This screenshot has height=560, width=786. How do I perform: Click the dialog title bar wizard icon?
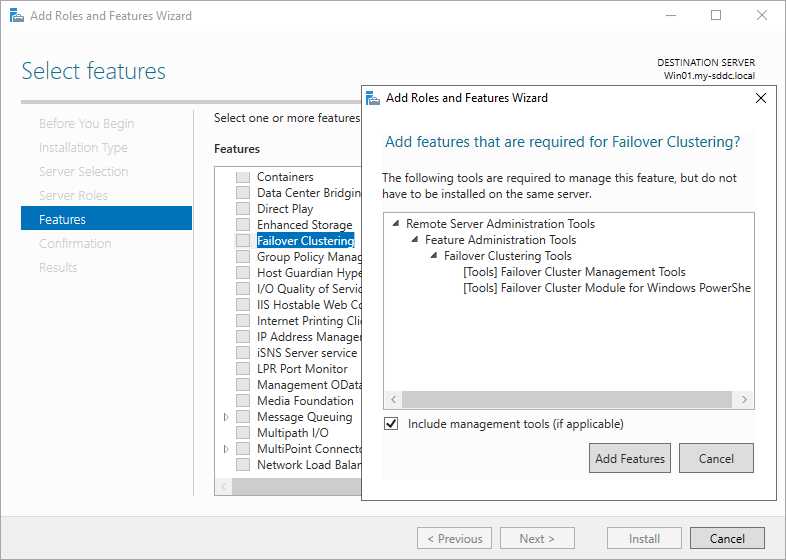(x=373, y=98)
